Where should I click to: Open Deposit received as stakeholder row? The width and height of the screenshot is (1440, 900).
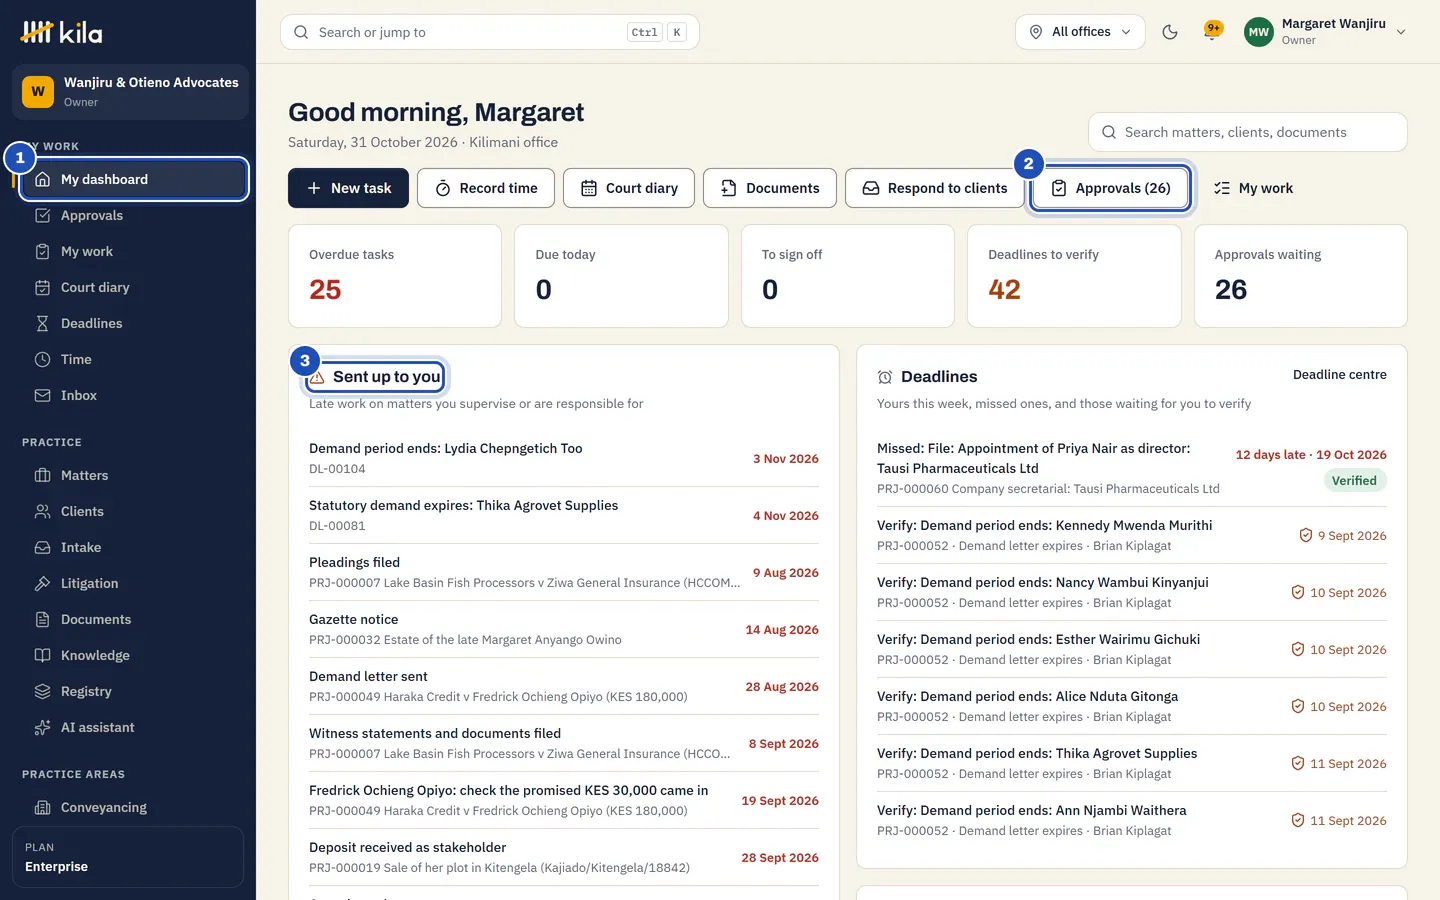tap(564, 857)
